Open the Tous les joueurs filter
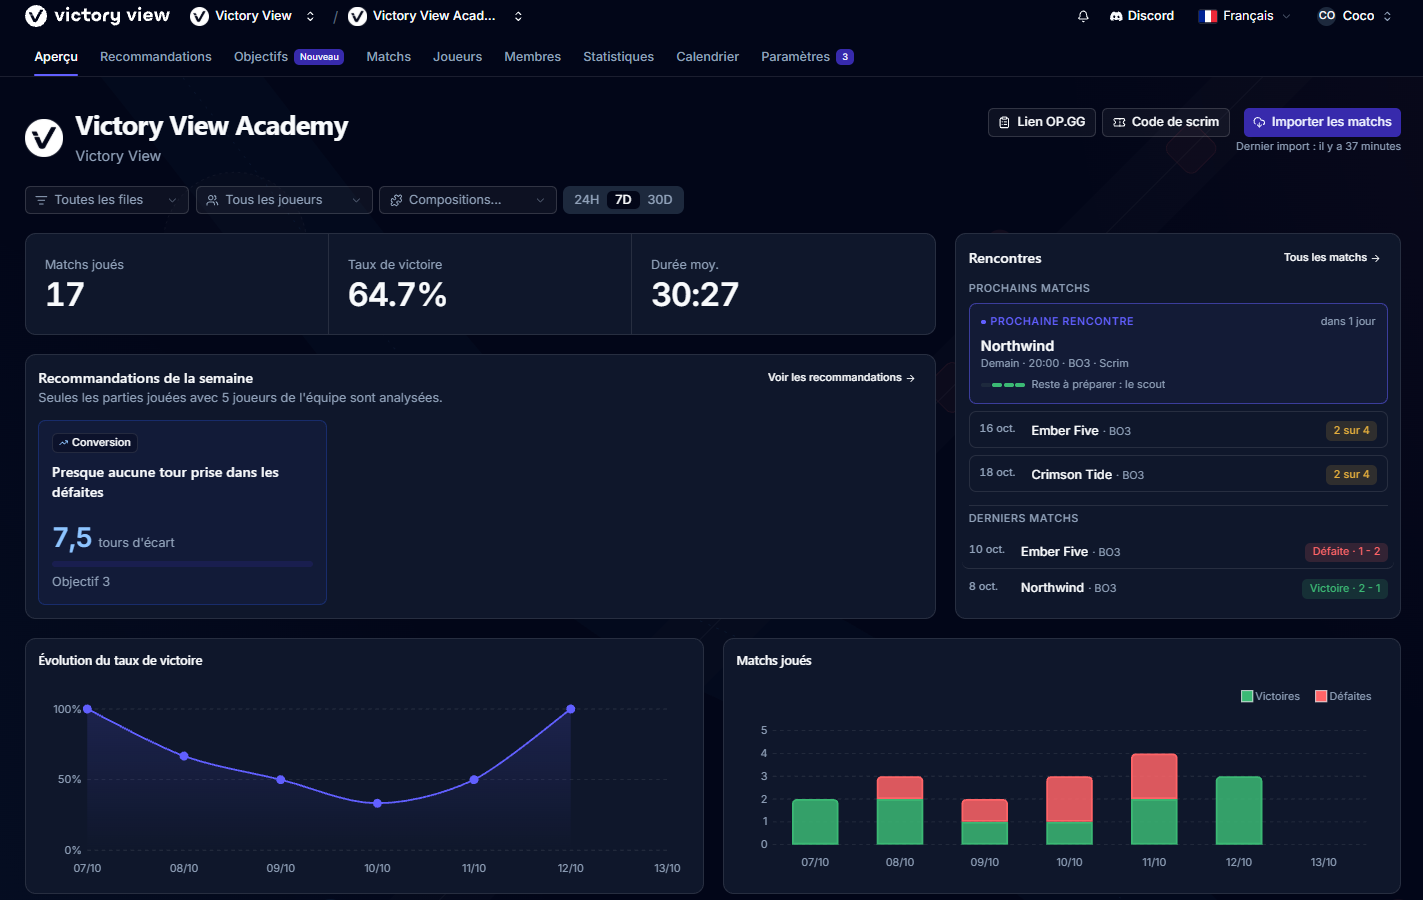The height and width of the screenshot is (900, 1423). click(284, 200)
